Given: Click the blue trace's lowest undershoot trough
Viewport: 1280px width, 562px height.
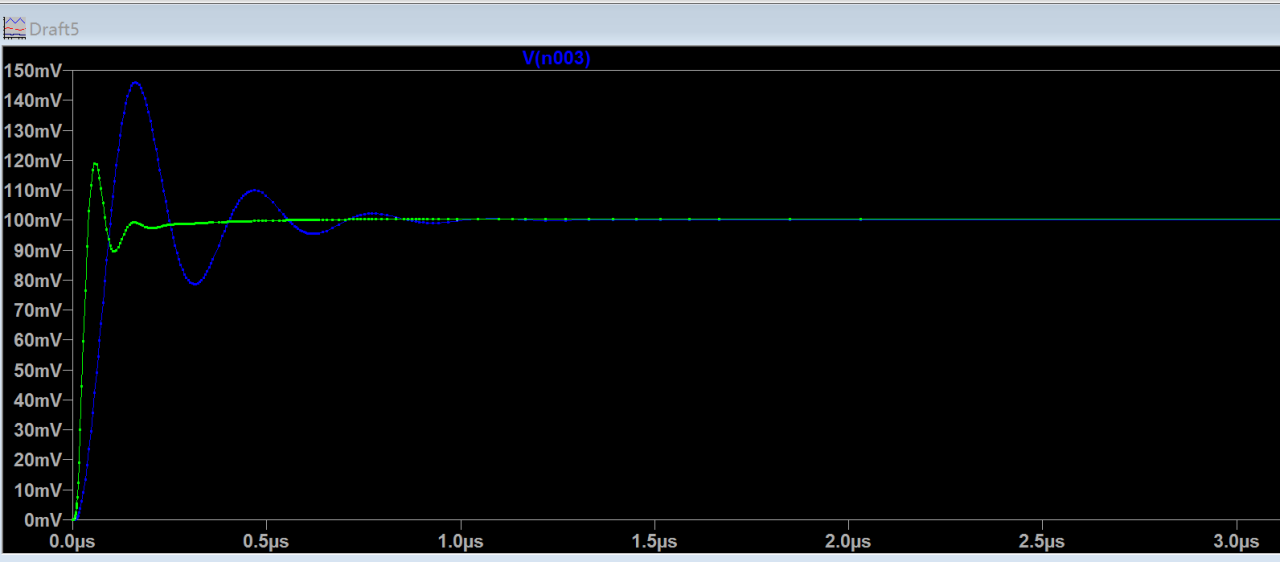Looking at the screenshot, I should point(196,284).
